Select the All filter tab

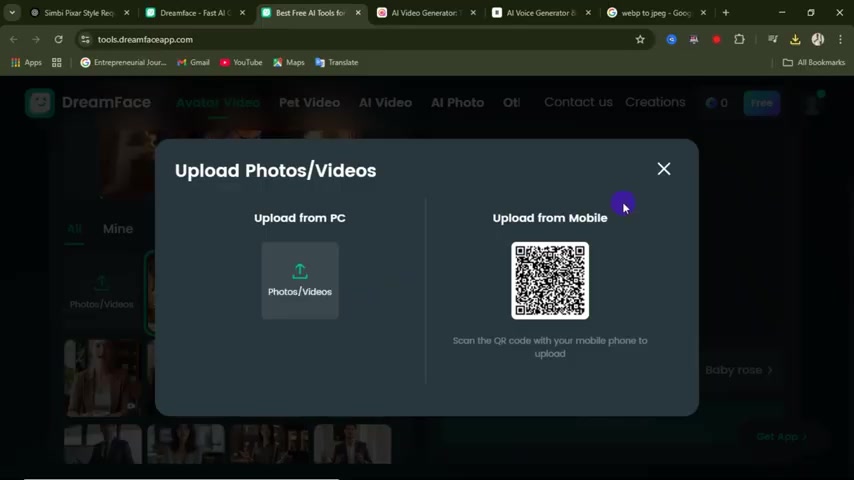tap(74, 229)
